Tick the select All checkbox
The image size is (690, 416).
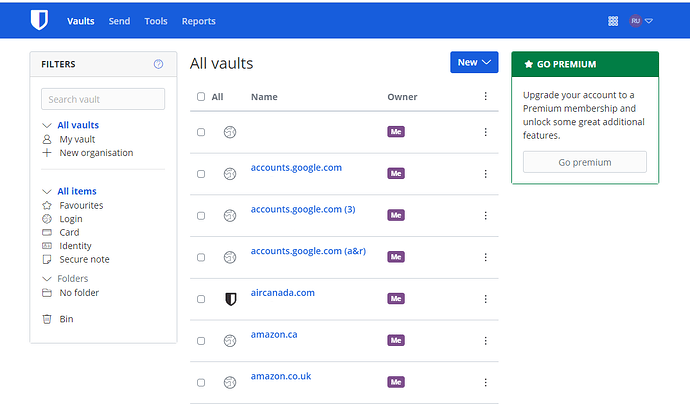(201, 96)
